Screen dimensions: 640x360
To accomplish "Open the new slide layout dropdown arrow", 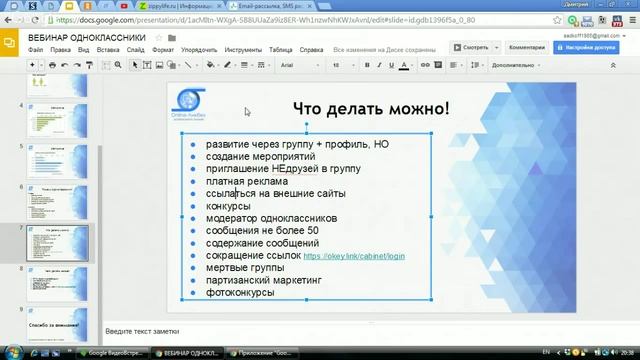I will [x=41, y=65].
